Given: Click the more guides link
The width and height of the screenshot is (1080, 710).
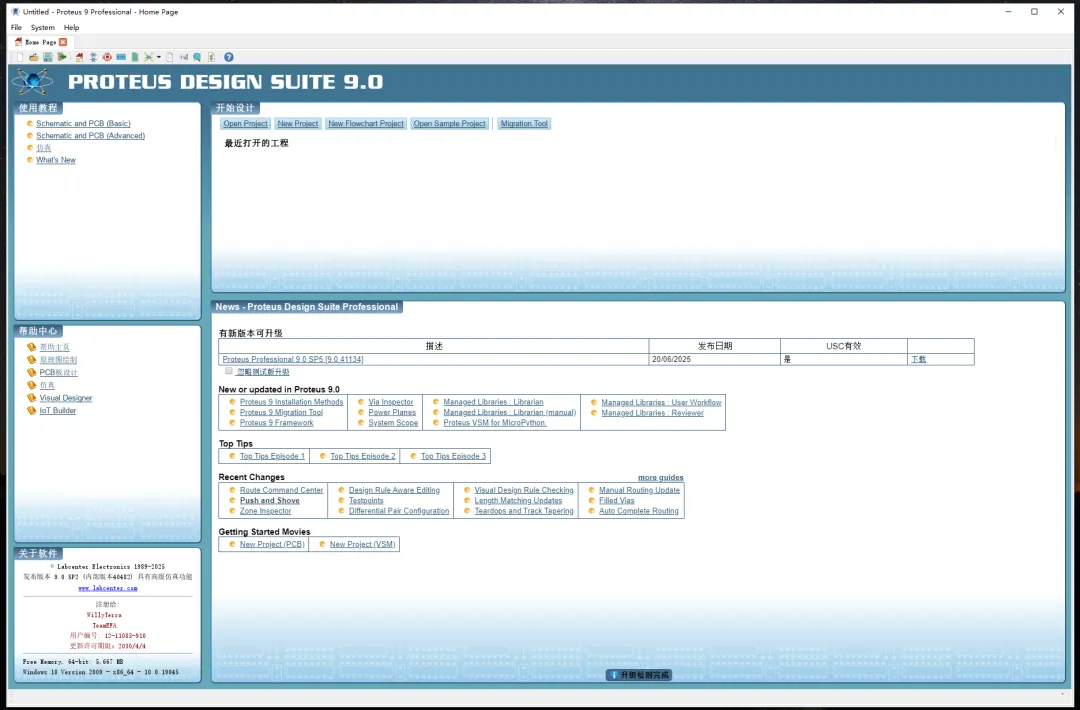Looking at the screenshot, I should point(661,477).
